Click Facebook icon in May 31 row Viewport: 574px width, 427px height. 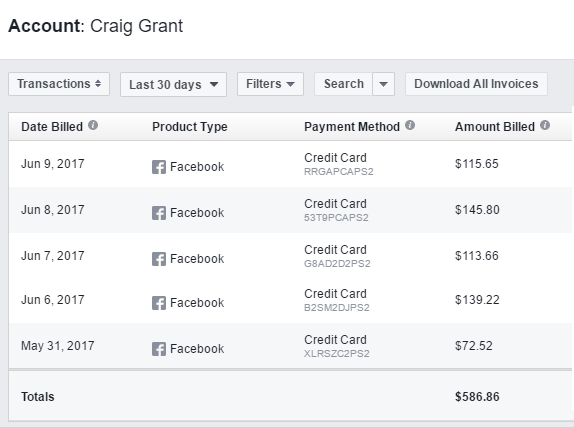point(159,349)
